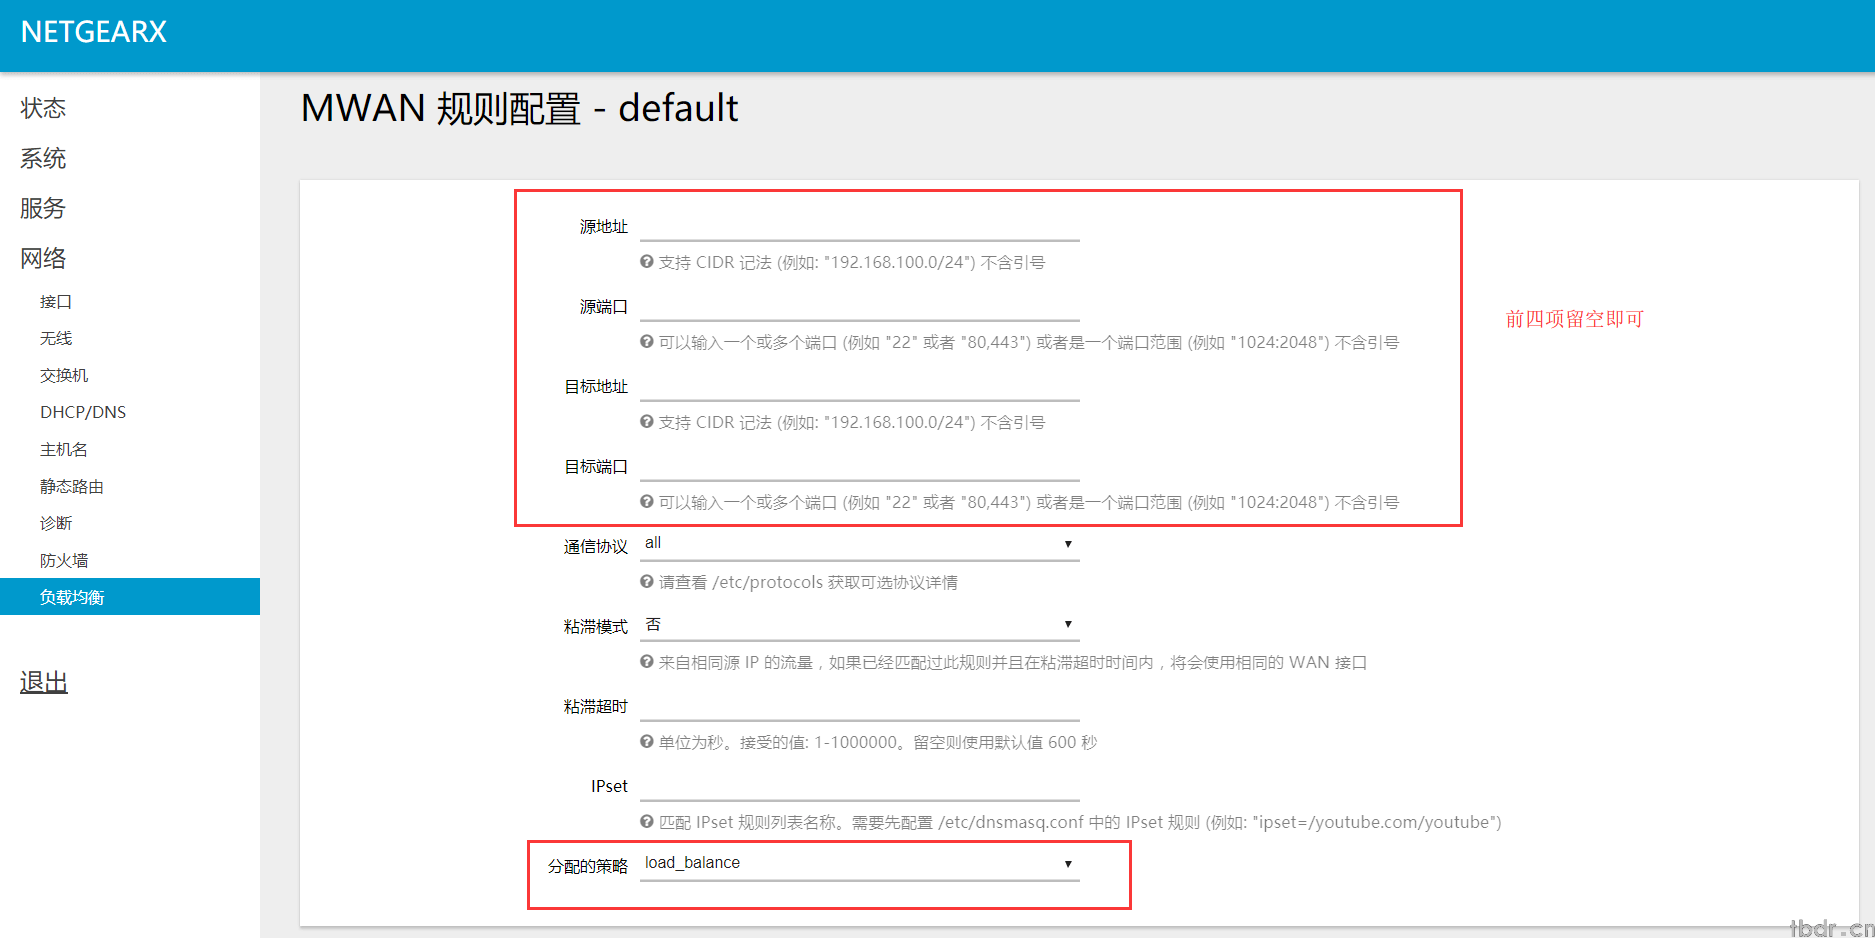The height and width of the screenshot is (938, 1875).
Task: Click help icon under 通信协议 dropdown
Action: 647,582
